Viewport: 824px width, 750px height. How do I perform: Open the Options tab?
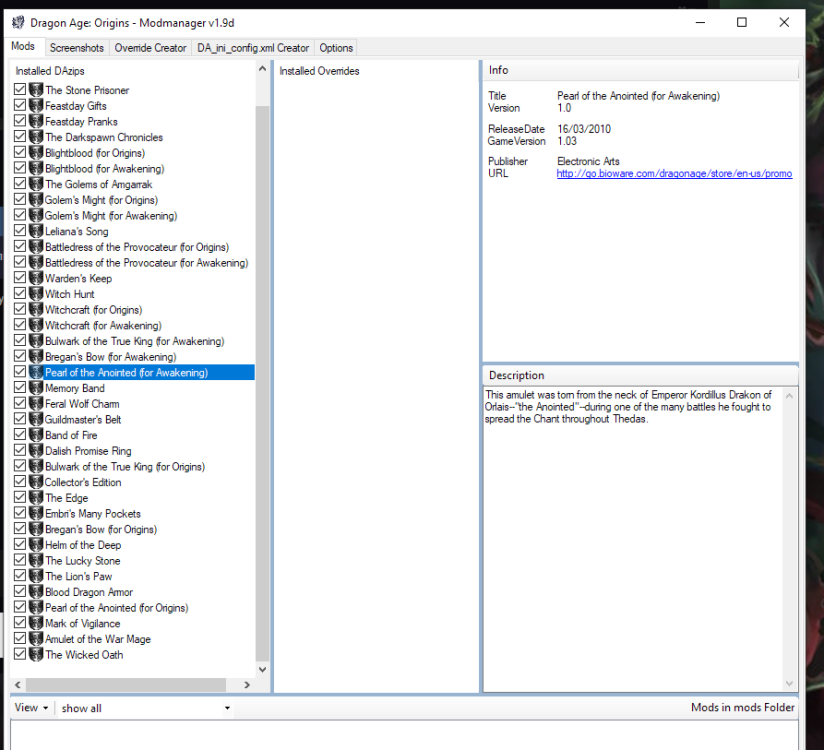336,48
